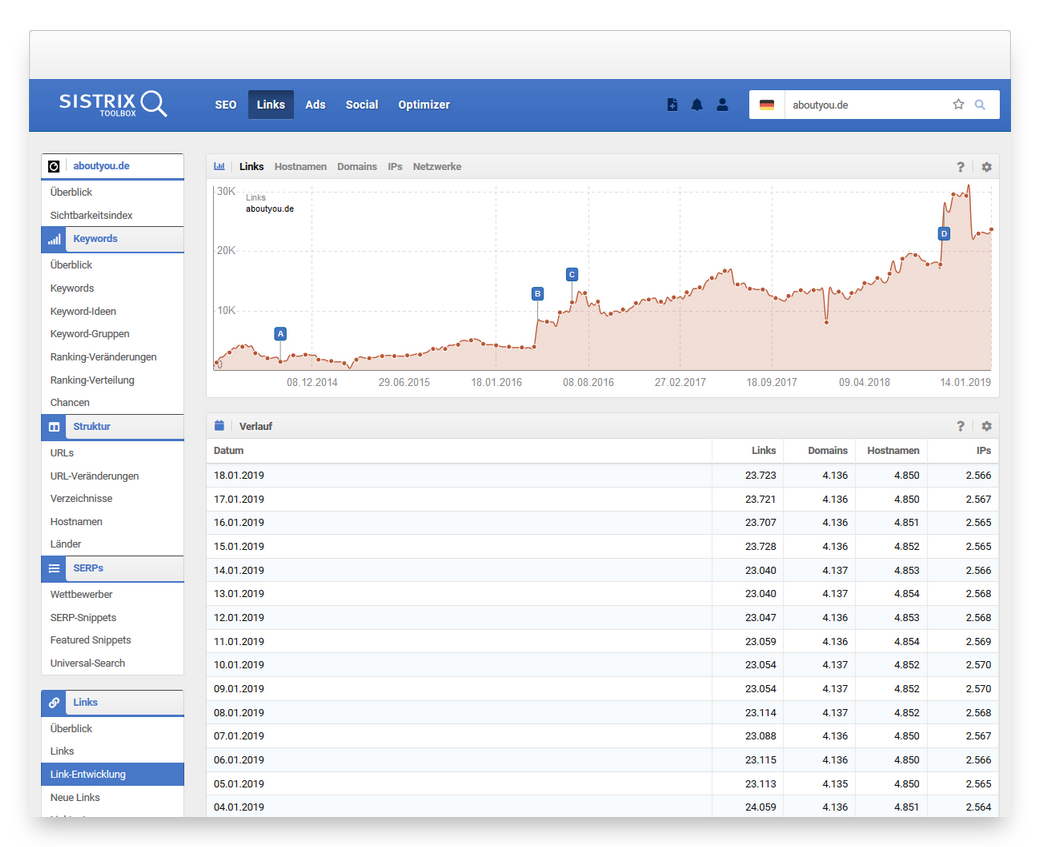Switch to the Optimizer module tab

pos(424,105)
